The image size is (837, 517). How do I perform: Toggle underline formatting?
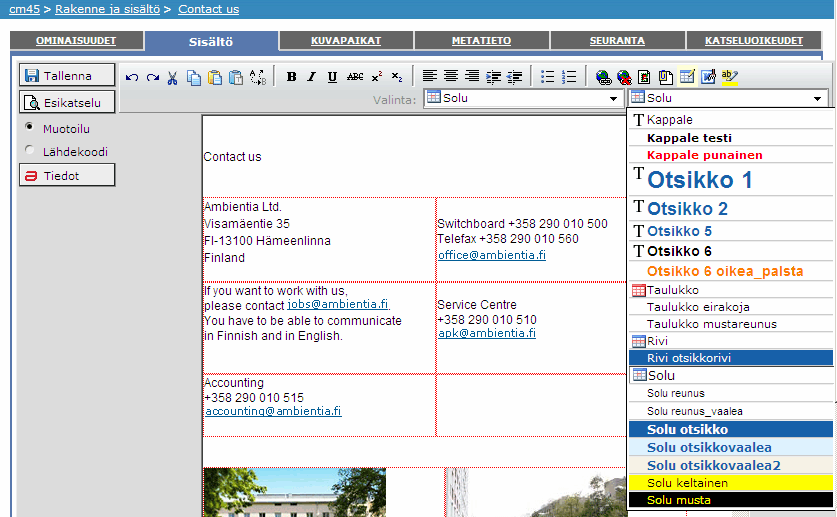(x=332, y=77)
